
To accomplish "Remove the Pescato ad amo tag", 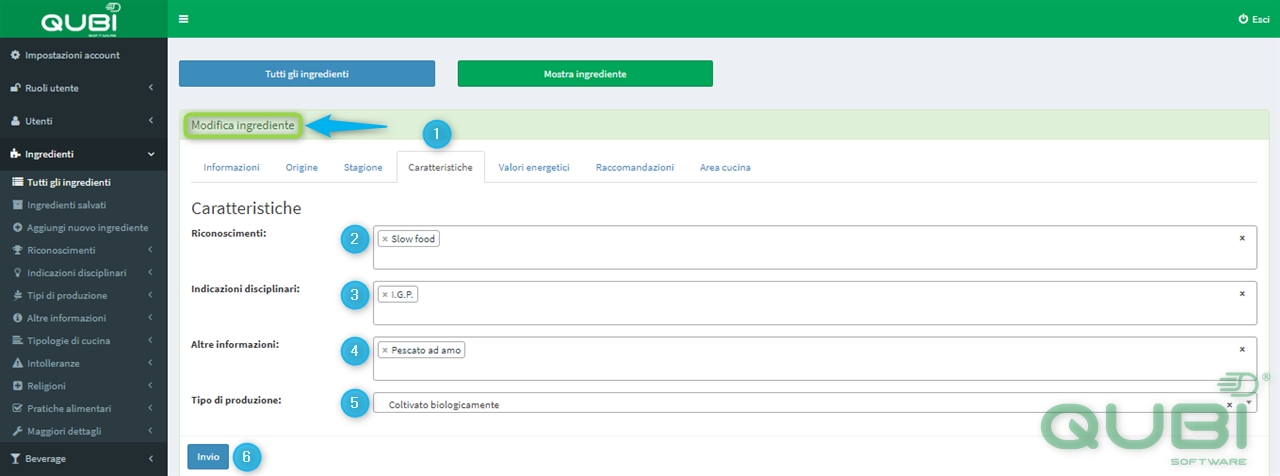I will tap(385, 350).
